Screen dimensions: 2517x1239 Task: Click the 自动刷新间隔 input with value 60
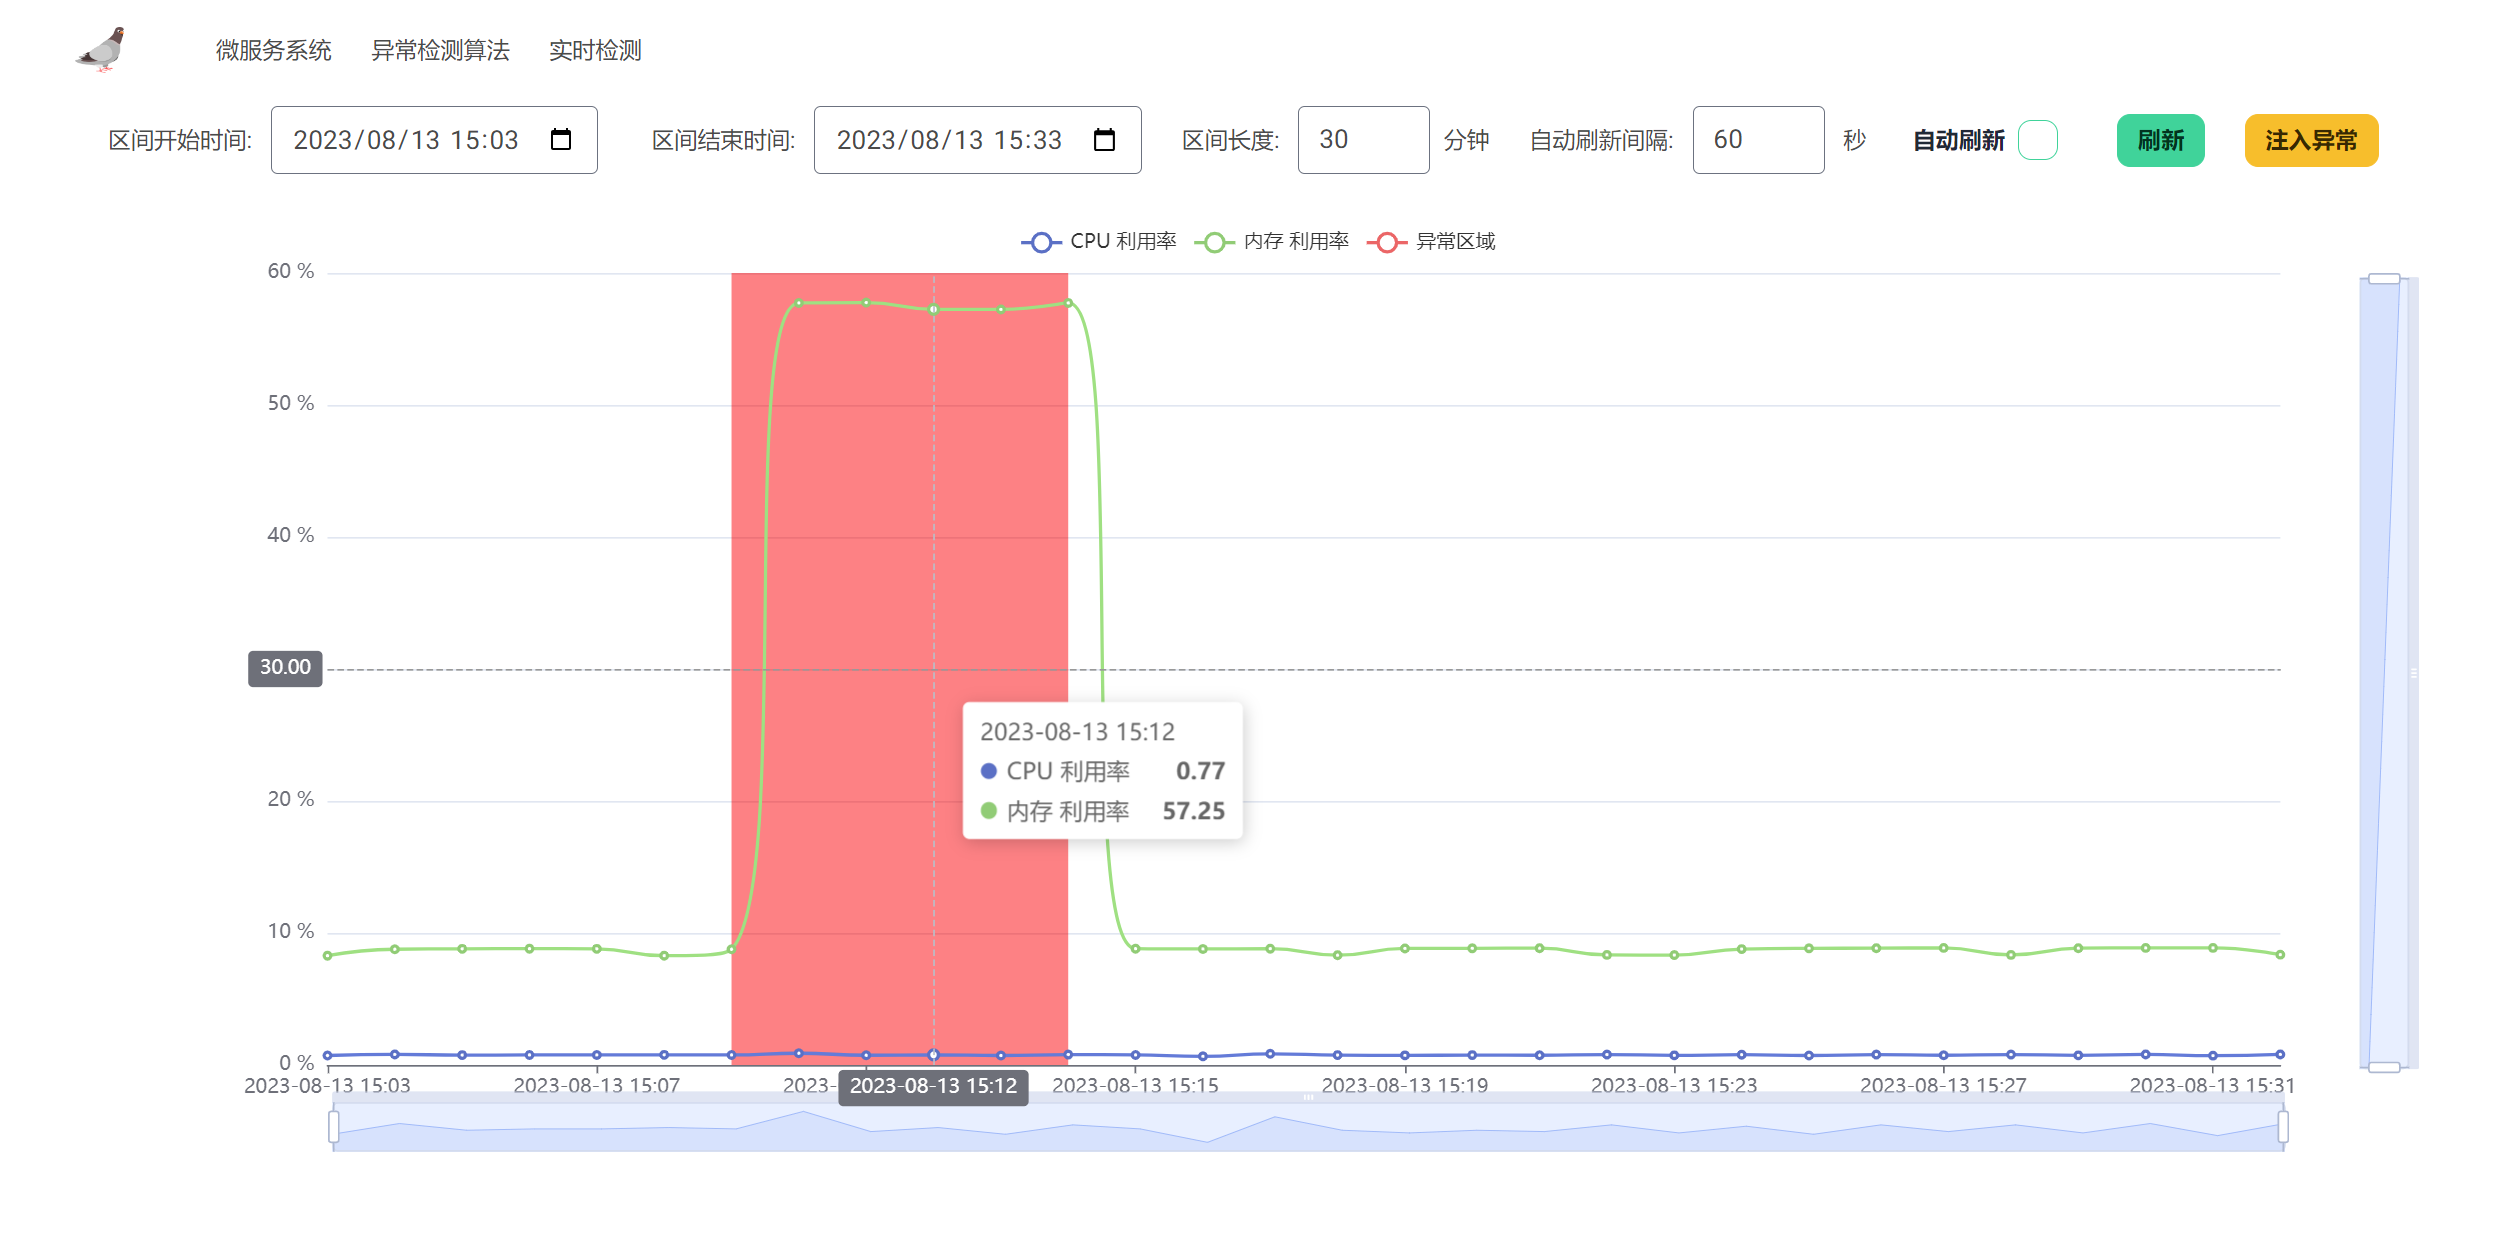coord(1758,140)
